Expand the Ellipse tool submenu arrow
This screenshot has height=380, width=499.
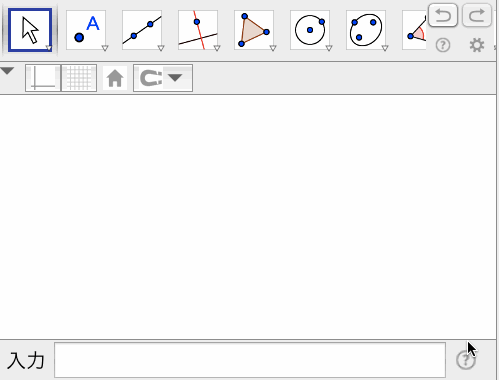(385, 48)
